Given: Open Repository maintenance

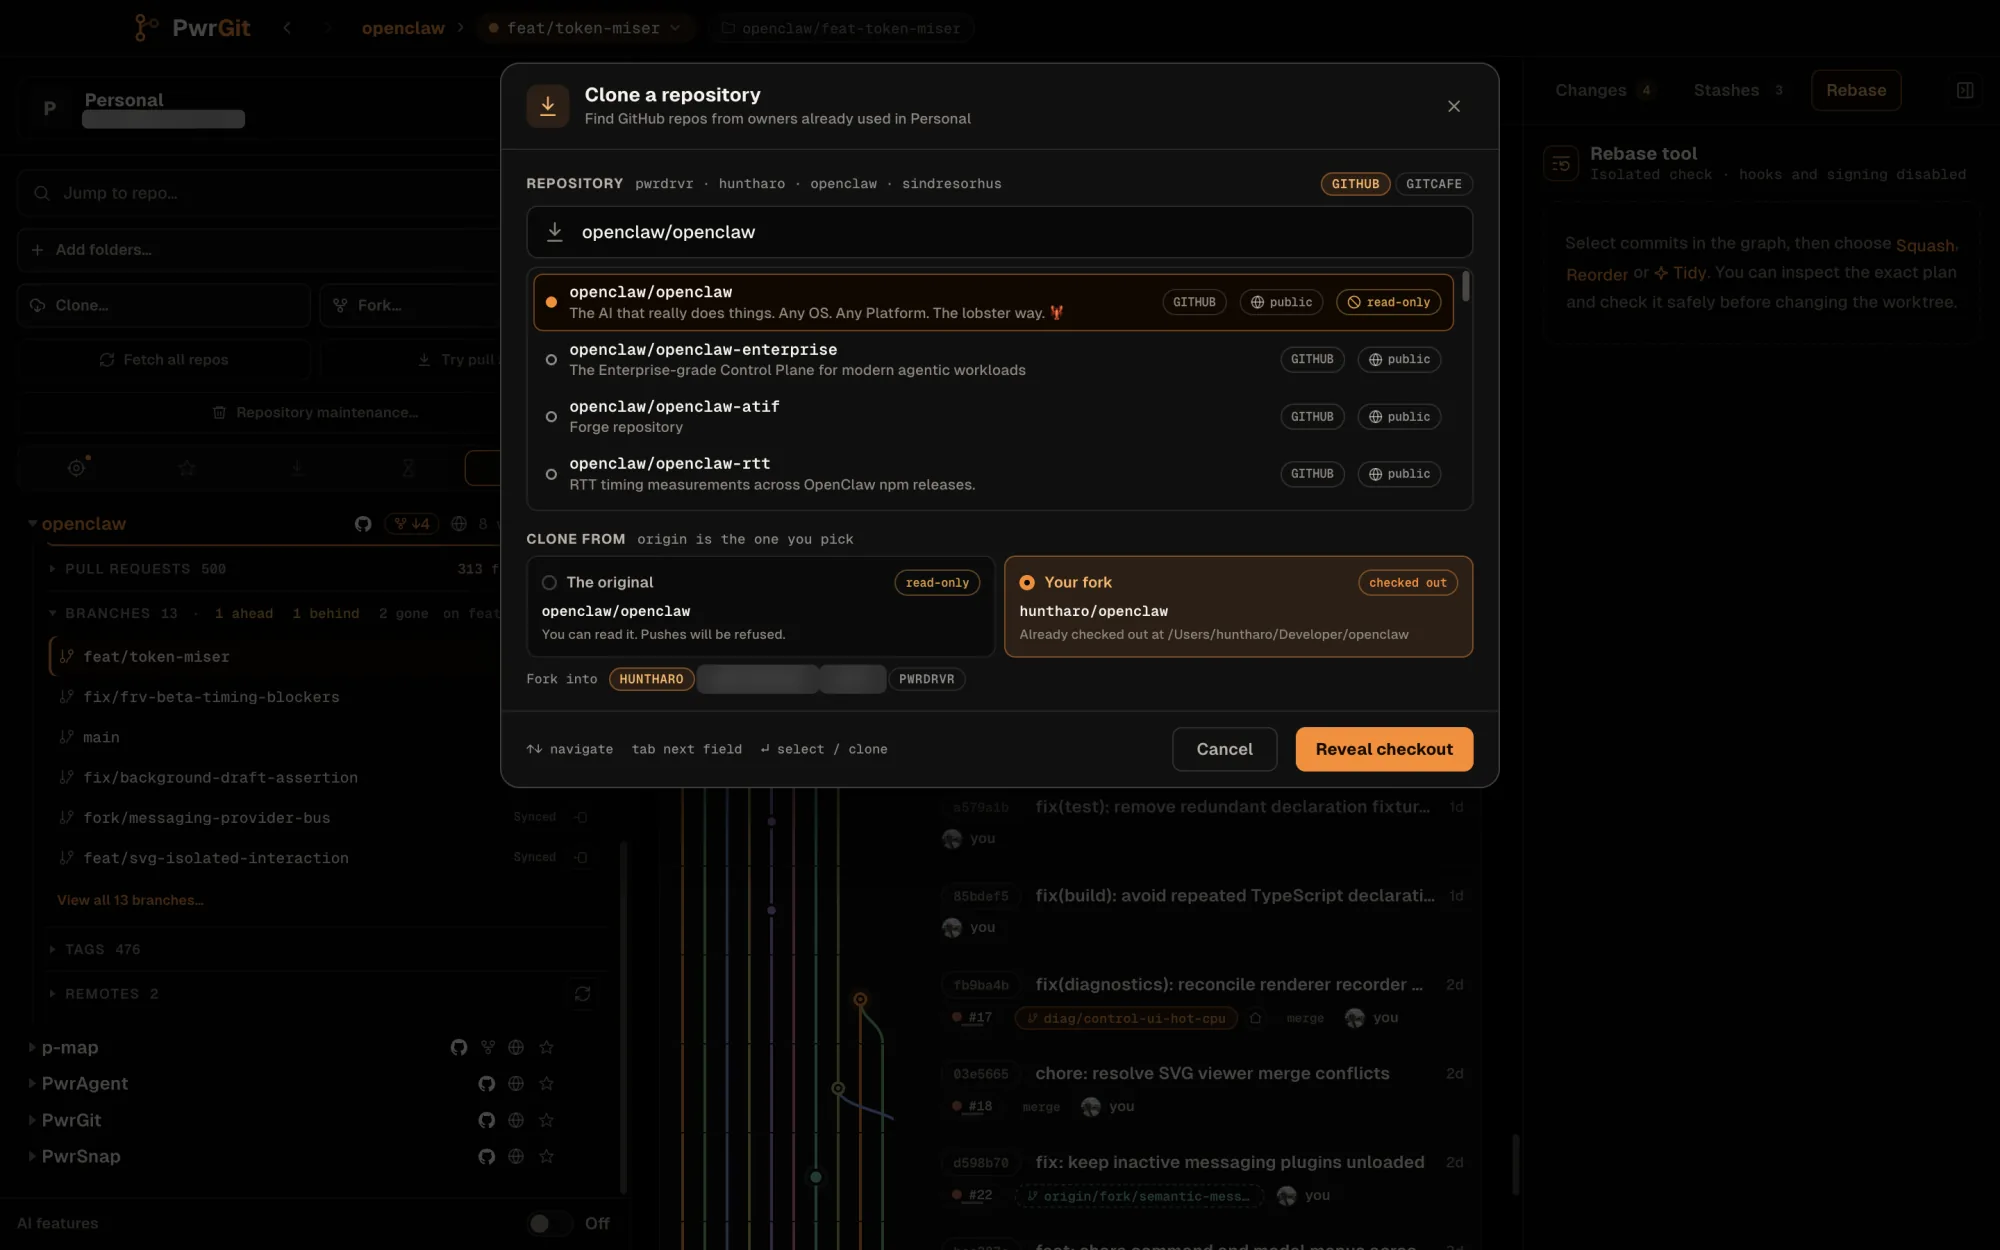Looking at the screenshot, I should coord(315,413).
